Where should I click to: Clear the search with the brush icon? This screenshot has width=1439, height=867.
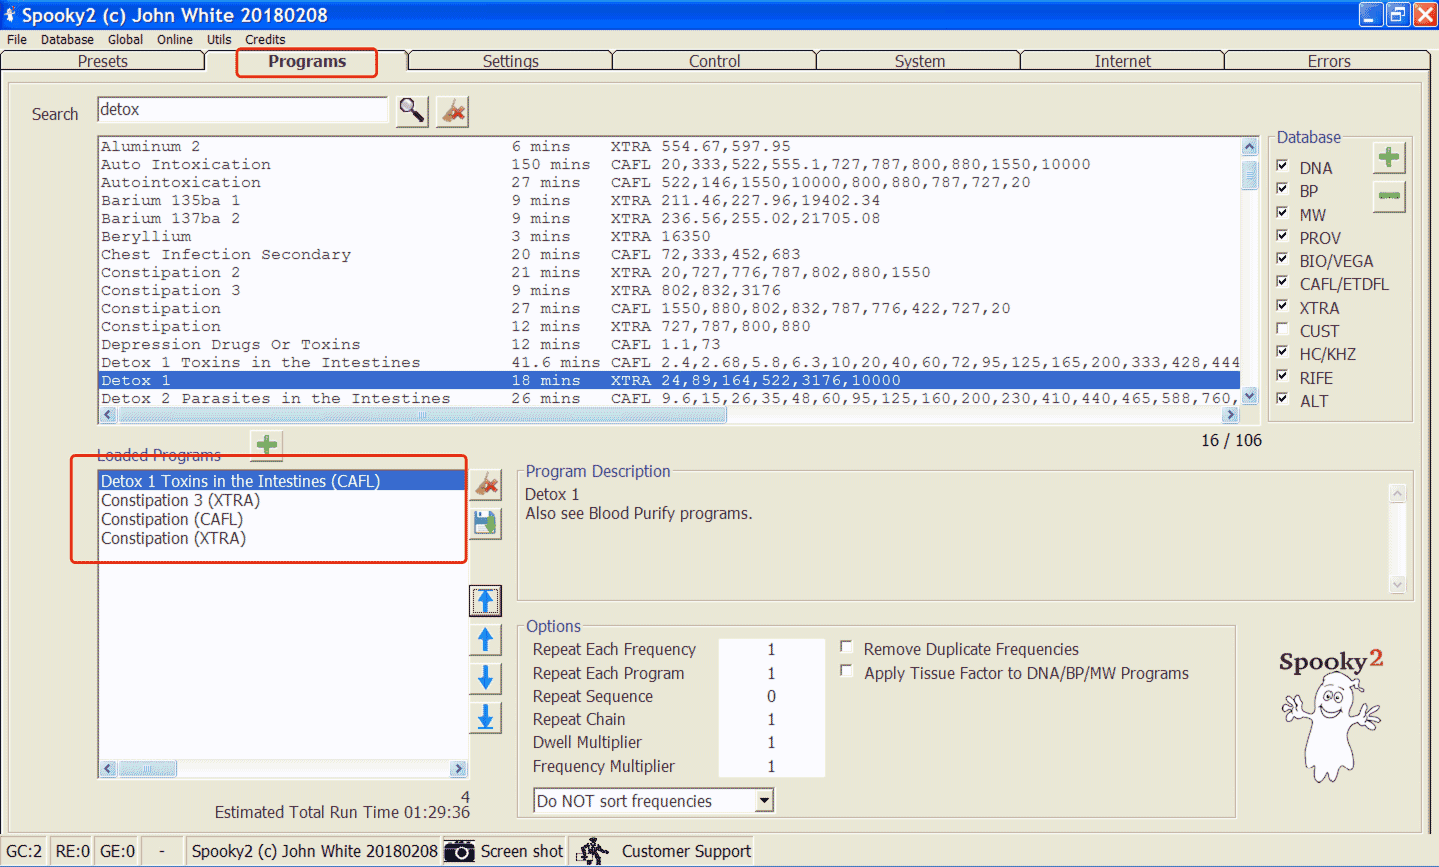(453, 111)
